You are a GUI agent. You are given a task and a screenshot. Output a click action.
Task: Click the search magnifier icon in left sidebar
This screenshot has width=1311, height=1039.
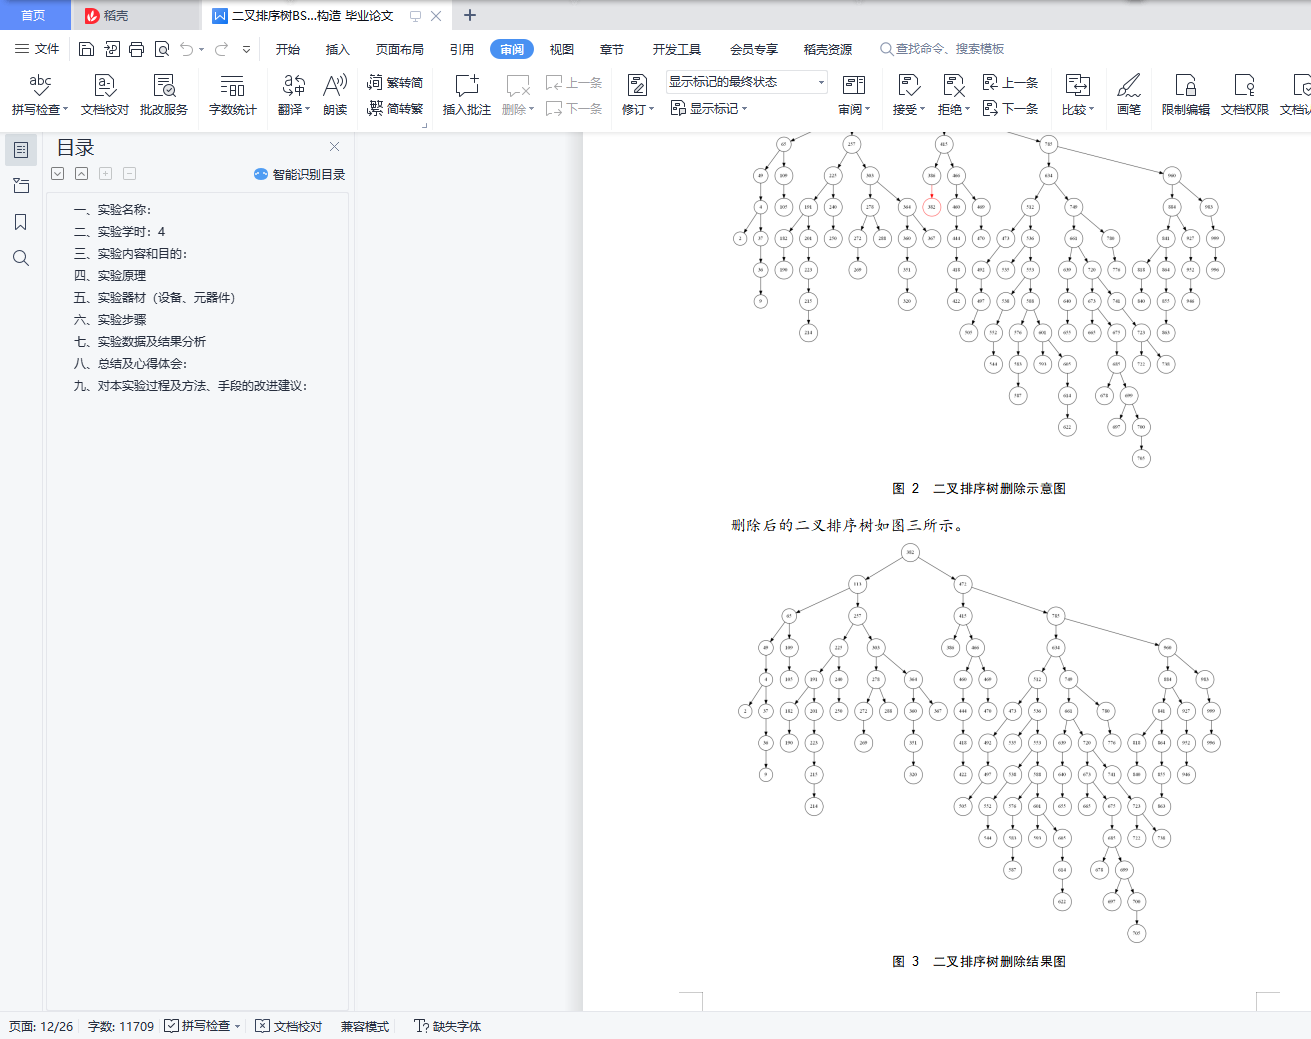click(x=21, y=258)
